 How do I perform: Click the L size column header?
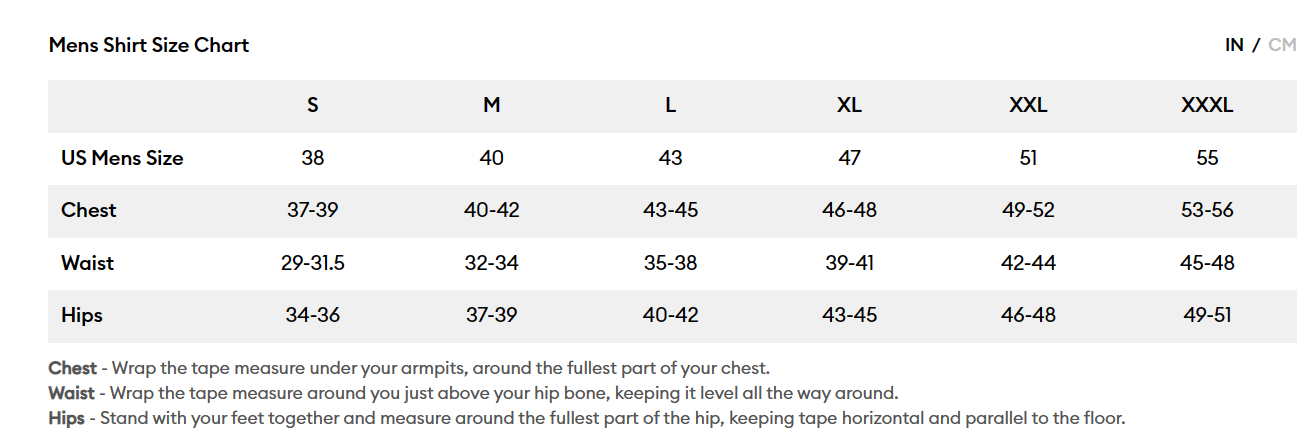pos(670,105)
